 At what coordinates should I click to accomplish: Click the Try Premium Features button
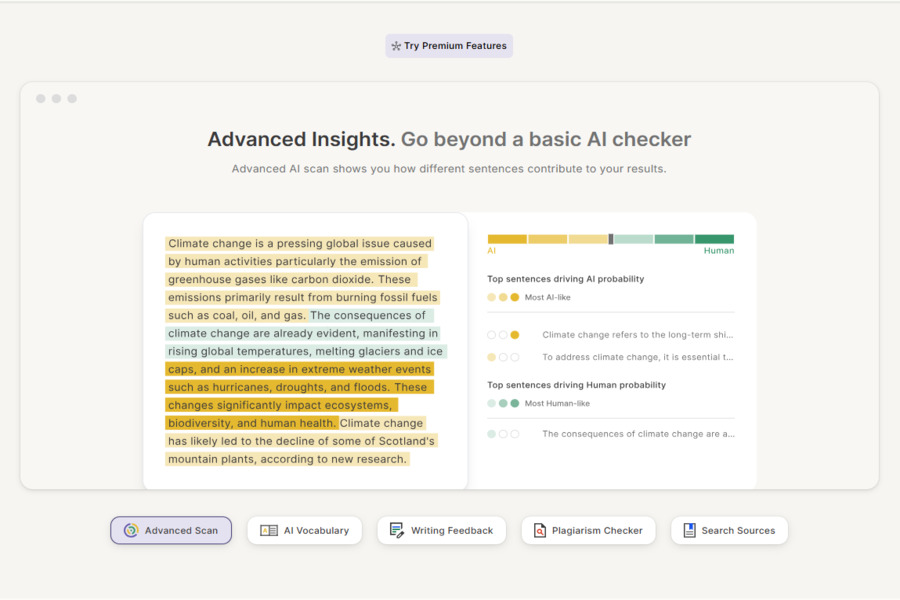tap(449, 46)
